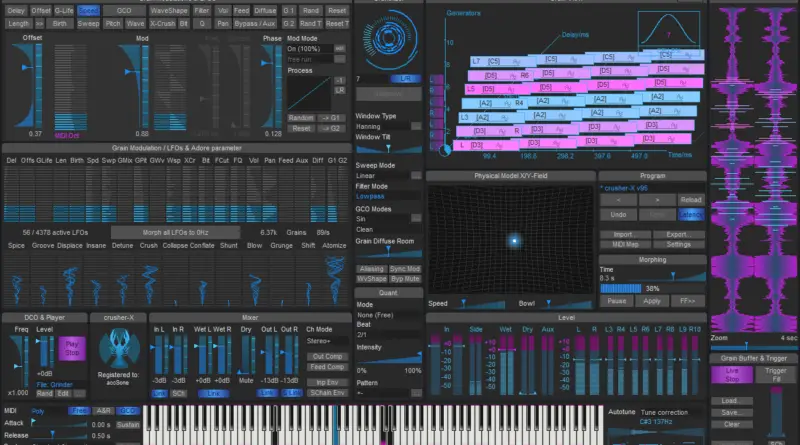Toggle Link under In L and In R
The height and width of the screenshot is (445, 800).
click(x=159, y=393)
